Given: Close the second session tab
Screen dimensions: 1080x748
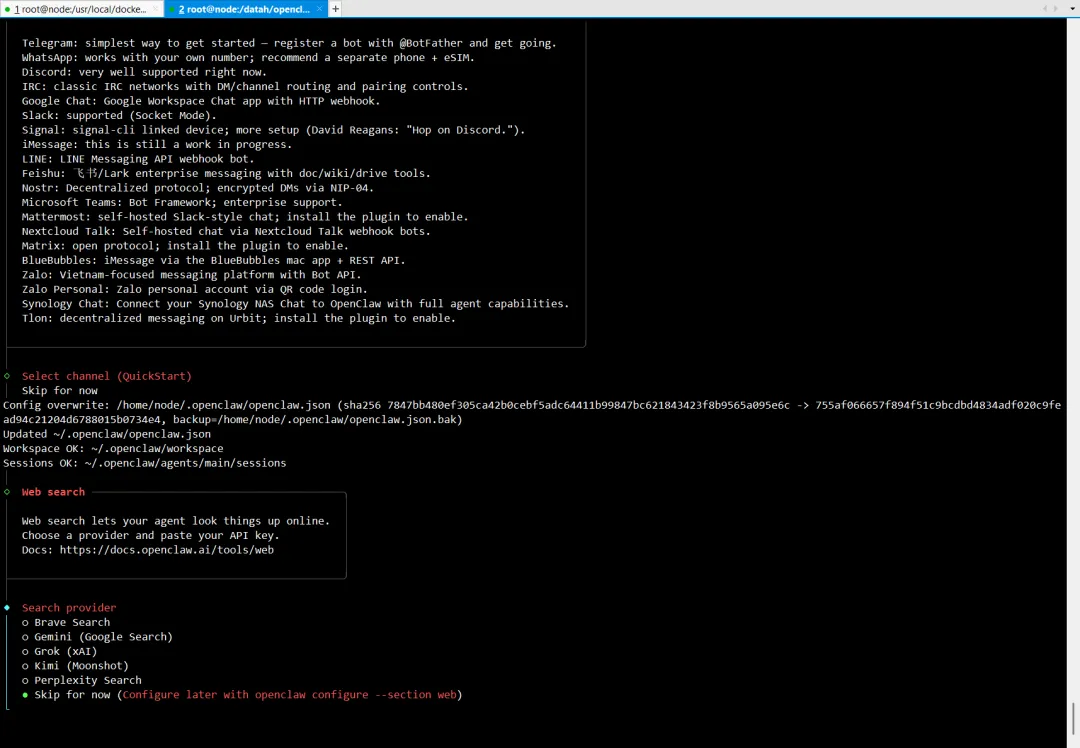Looking at the screenshot, I should pos(320,9).
